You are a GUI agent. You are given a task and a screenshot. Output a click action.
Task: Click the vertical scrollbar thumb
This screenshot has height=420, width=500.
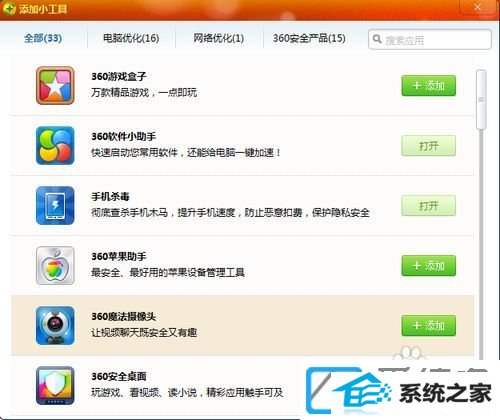481,99
